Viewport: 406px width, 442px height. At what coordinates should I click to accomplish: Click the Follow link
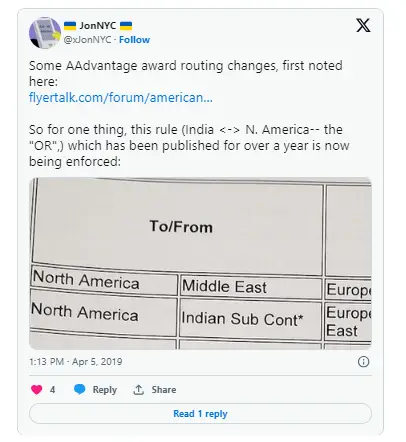134,40
